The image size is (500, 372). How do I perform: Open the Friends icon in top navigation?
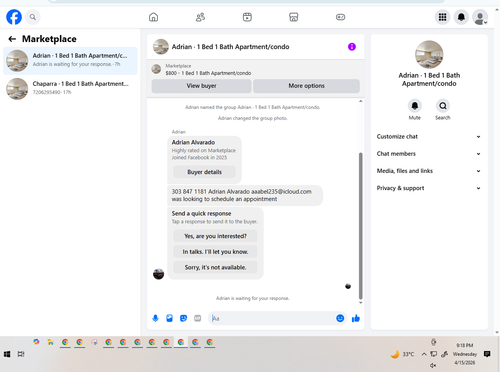[x=200, y=17]
